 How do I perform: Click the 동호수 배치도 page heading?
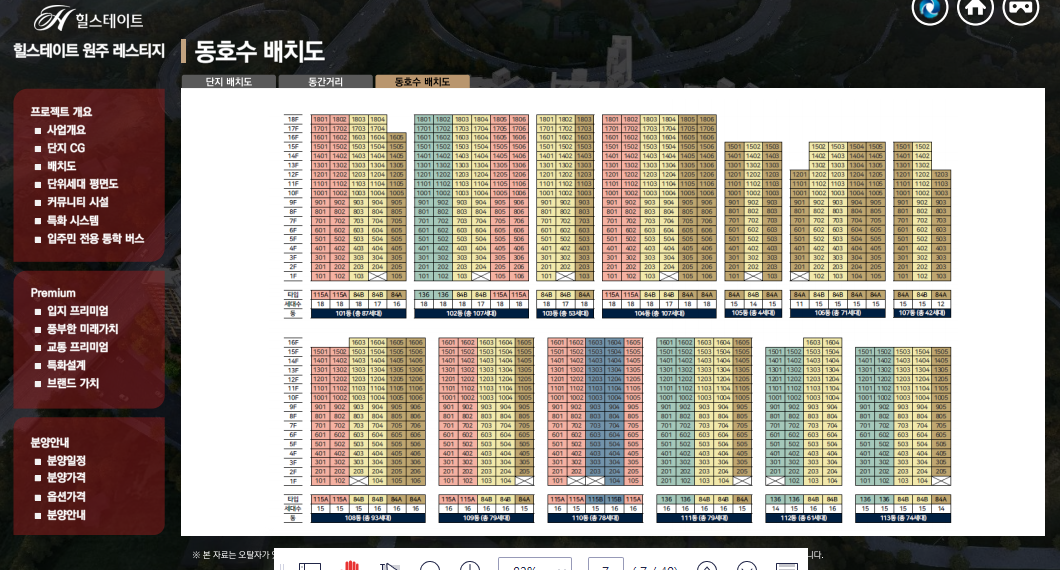(260, 51)
